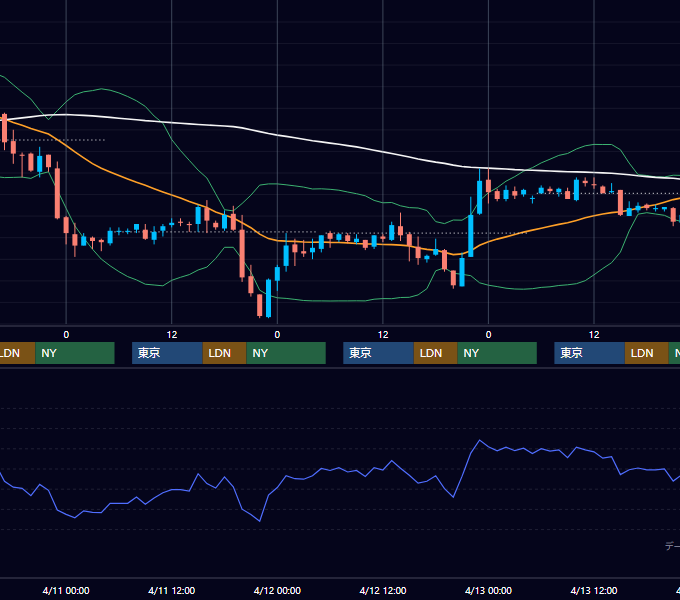Viewport: 680px width, 600px height.
Task: Select the NY session block crossing 4/13 00:00
Action: tap(497, 353)
